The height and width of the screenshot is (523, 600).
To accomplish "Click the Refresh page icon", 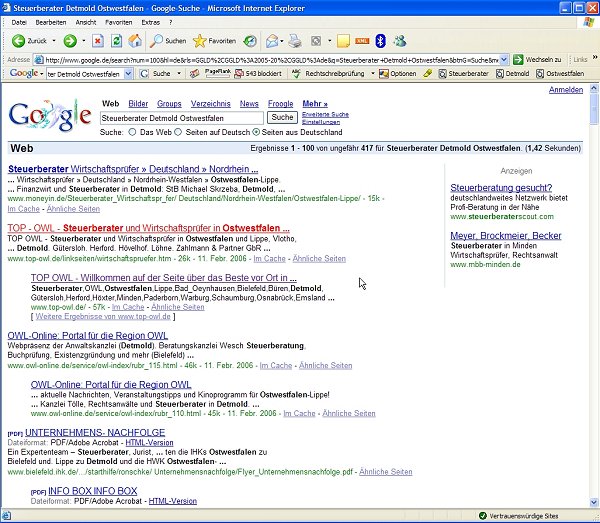I will point(116,41).
